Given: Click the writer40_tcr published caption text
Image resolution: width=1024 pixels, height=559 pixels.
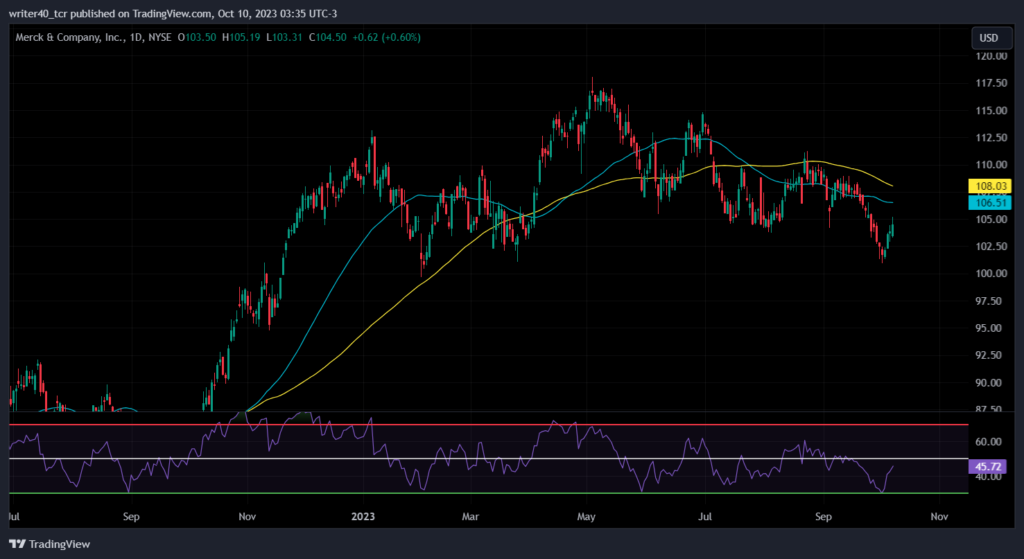Looking at the screenshot, I should (x=172, y=14).
